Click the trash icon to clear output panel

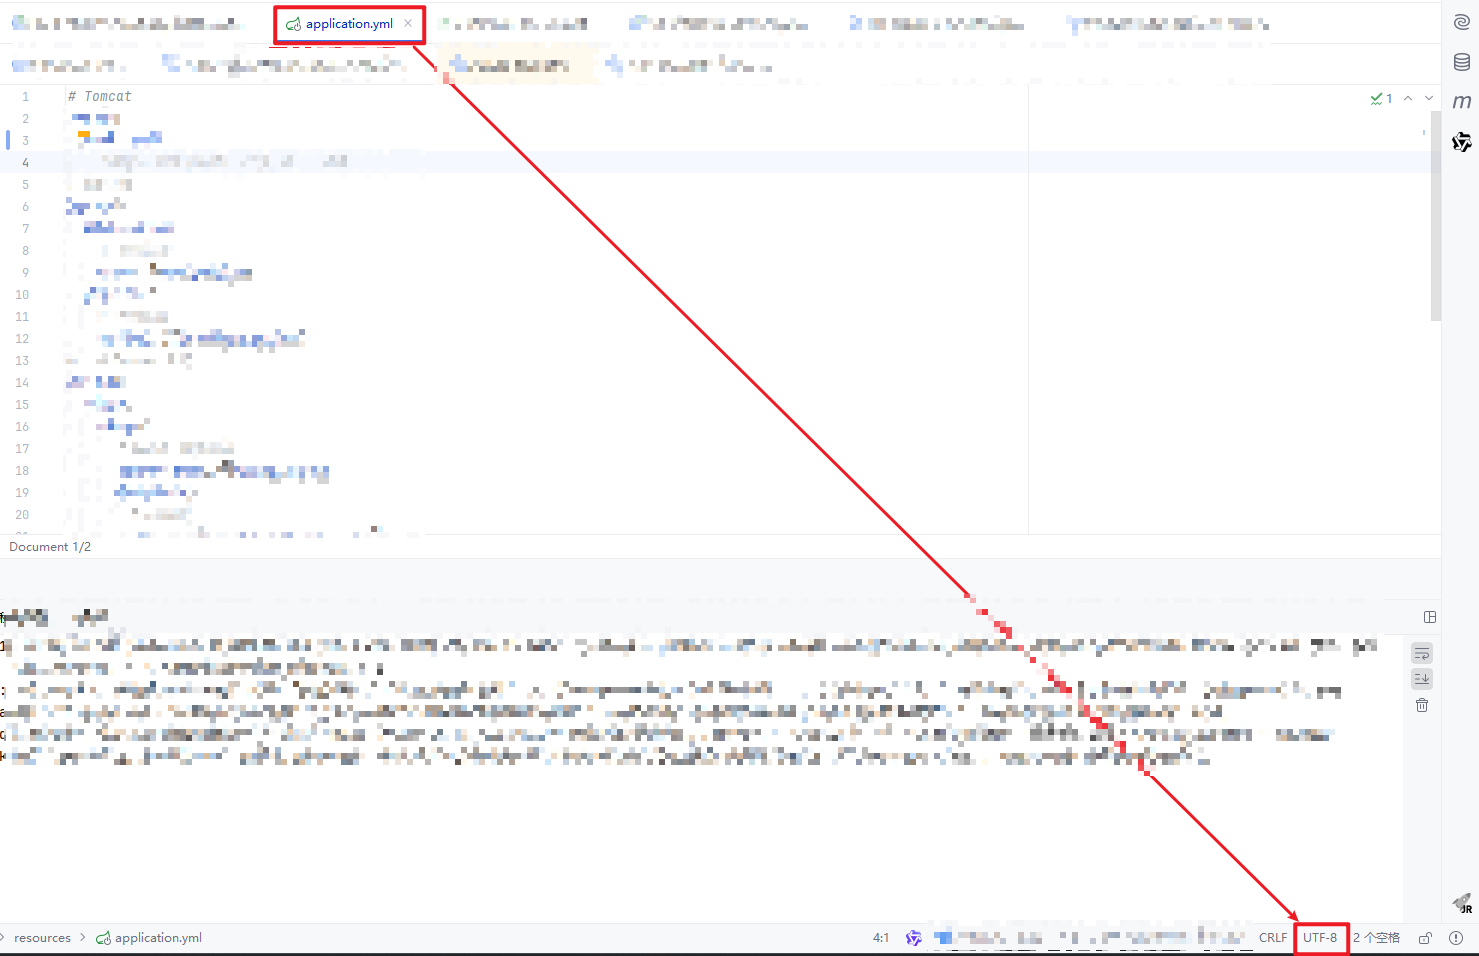pyautogui.click(x=1421, y=705)
